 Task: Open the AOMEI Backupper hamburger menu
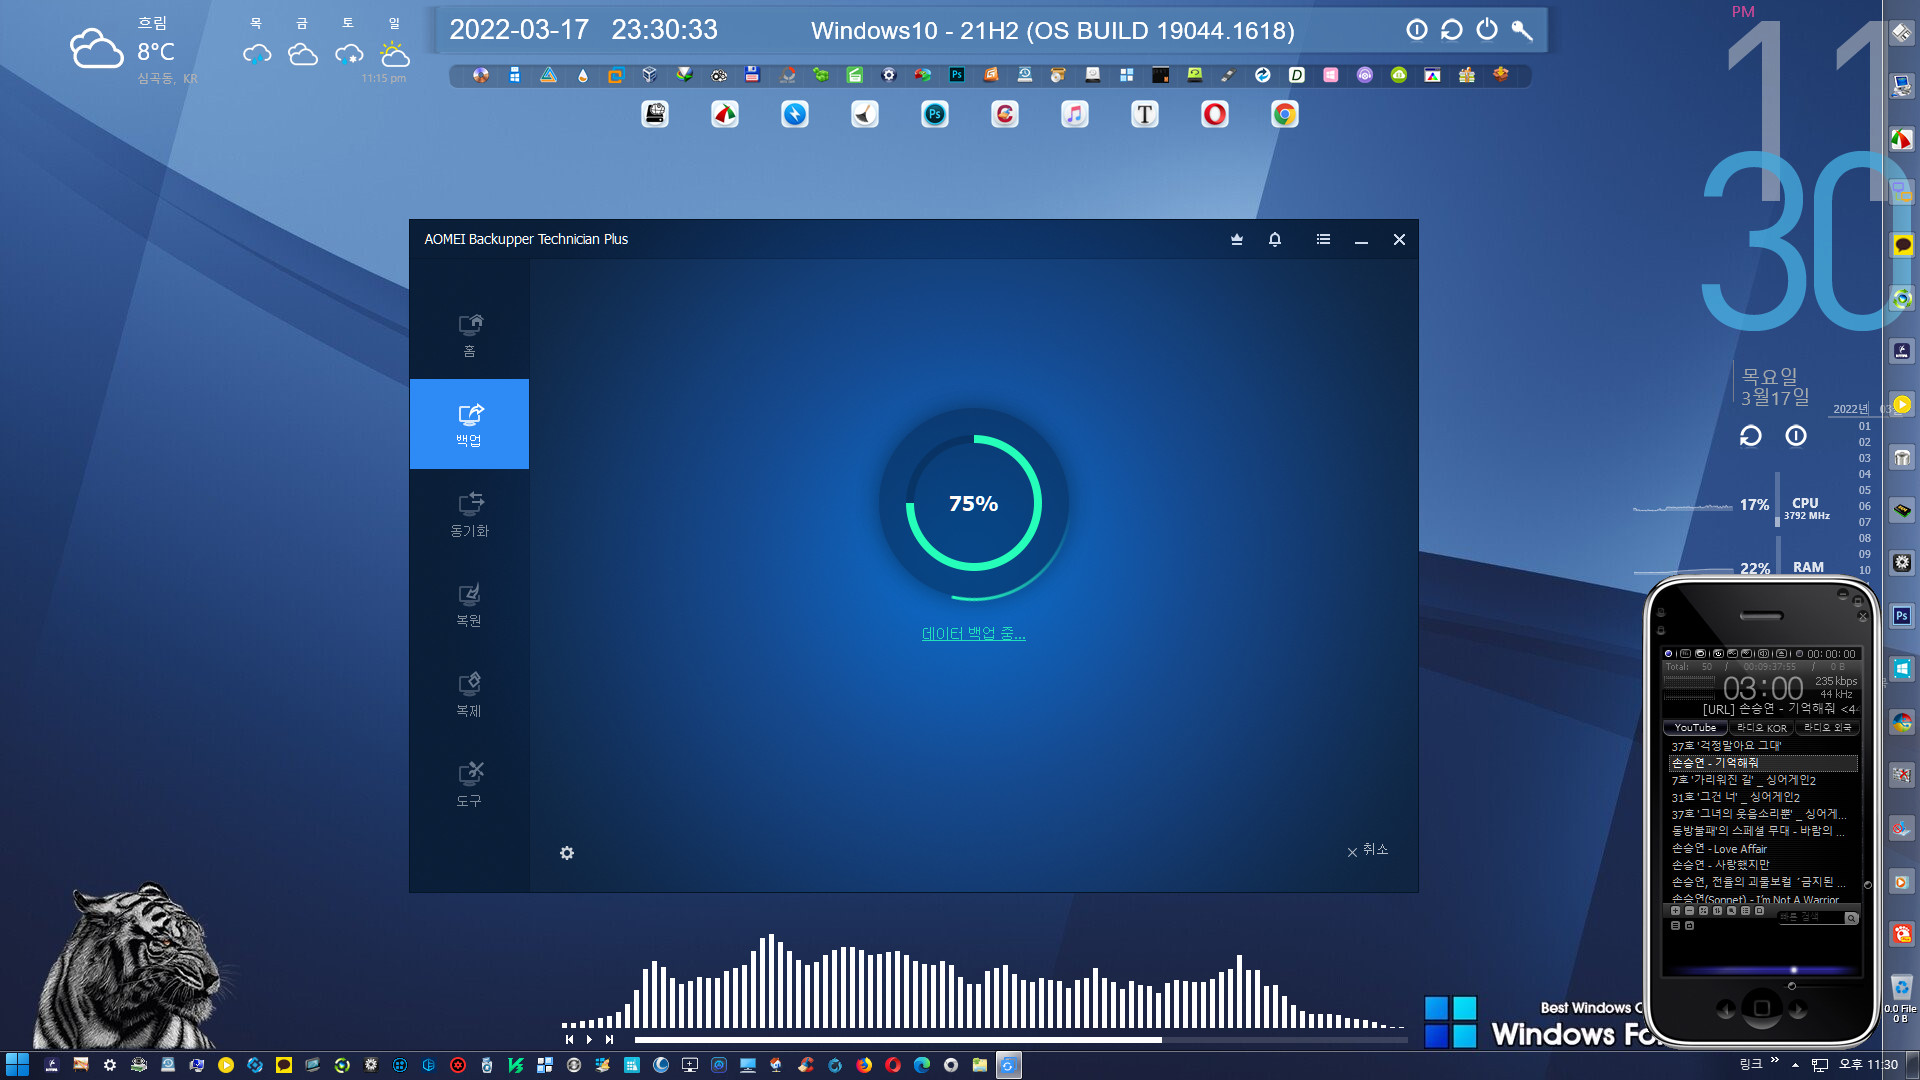coord(1323,239)
